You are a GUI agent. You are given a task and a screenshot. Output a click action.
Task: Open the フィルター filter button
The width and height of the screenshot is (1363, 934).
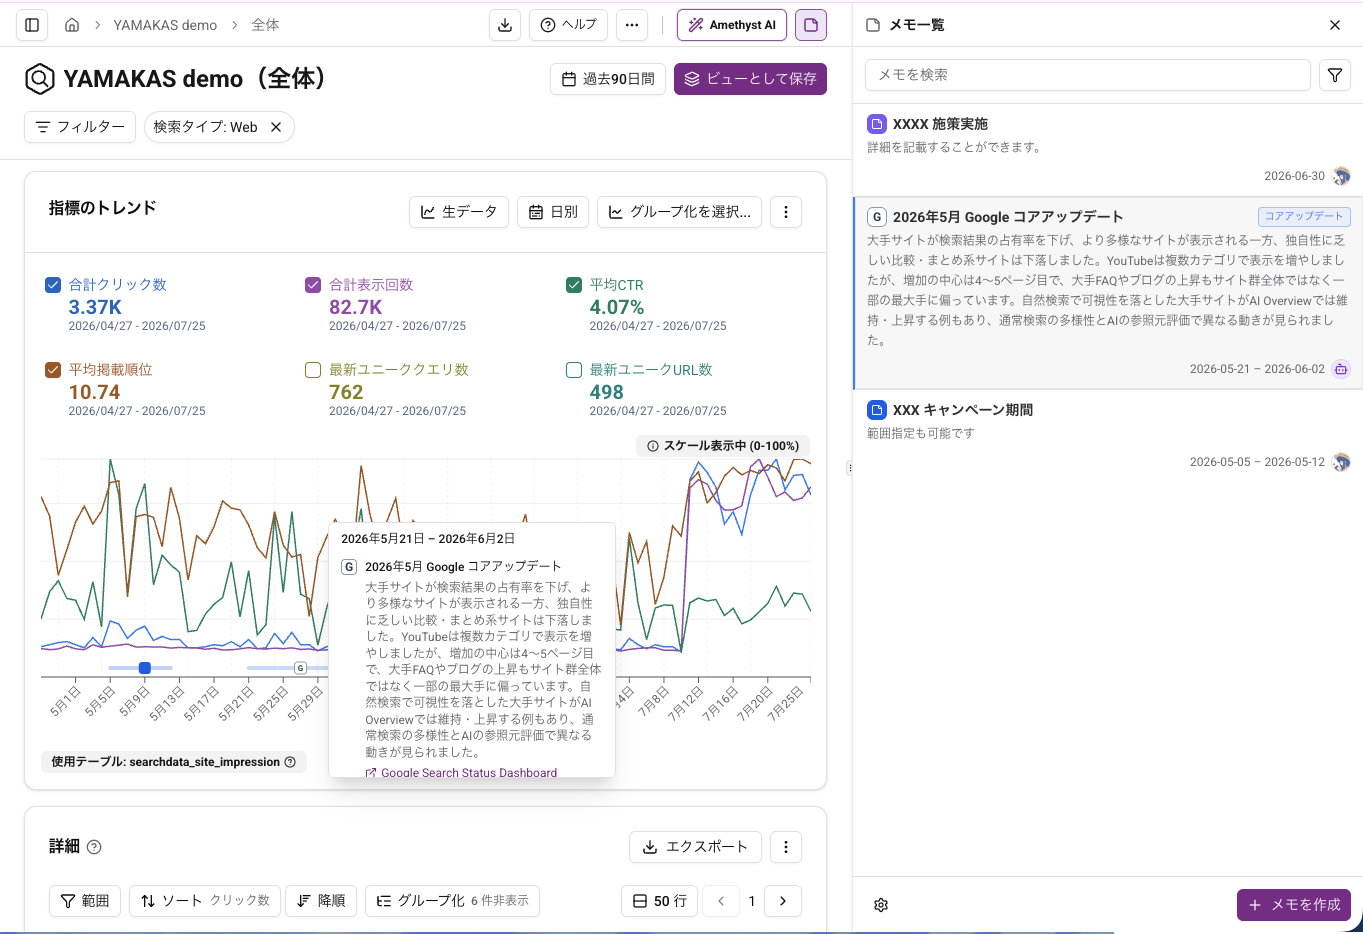click(x=80, y=127)
